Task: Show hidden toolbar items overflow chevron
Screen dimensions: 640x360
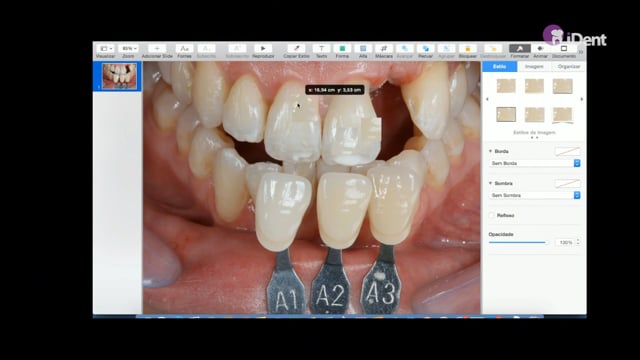Action: tap(581, 52)
